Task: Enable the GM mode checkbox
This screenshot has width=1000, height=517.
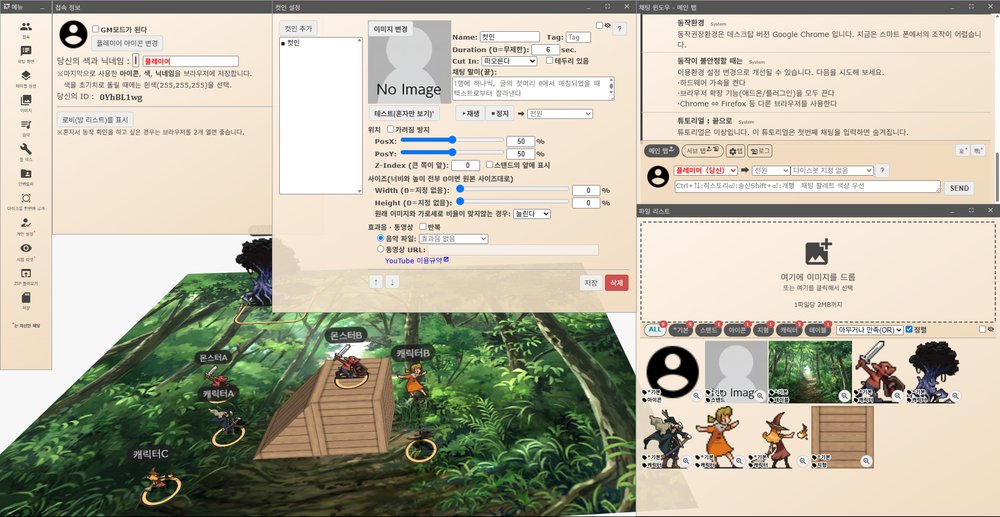Action: pos(96,29)
